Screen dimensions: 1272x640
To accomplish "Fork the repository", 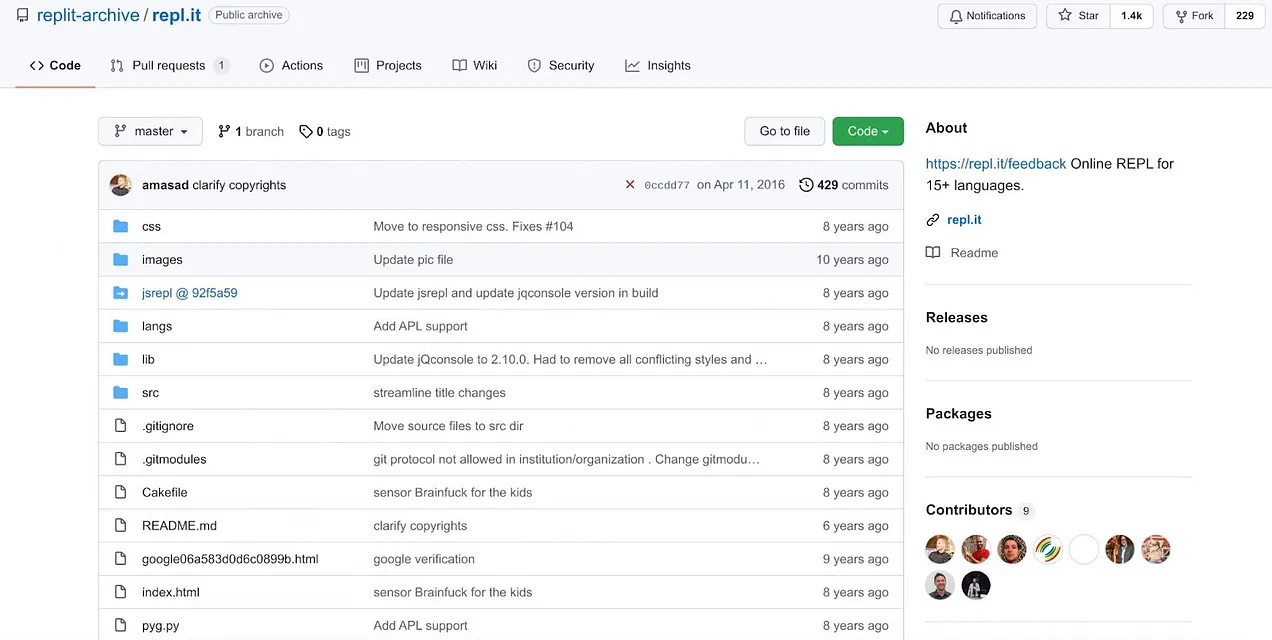I will pyautogui.click(x=1194, y=16).
